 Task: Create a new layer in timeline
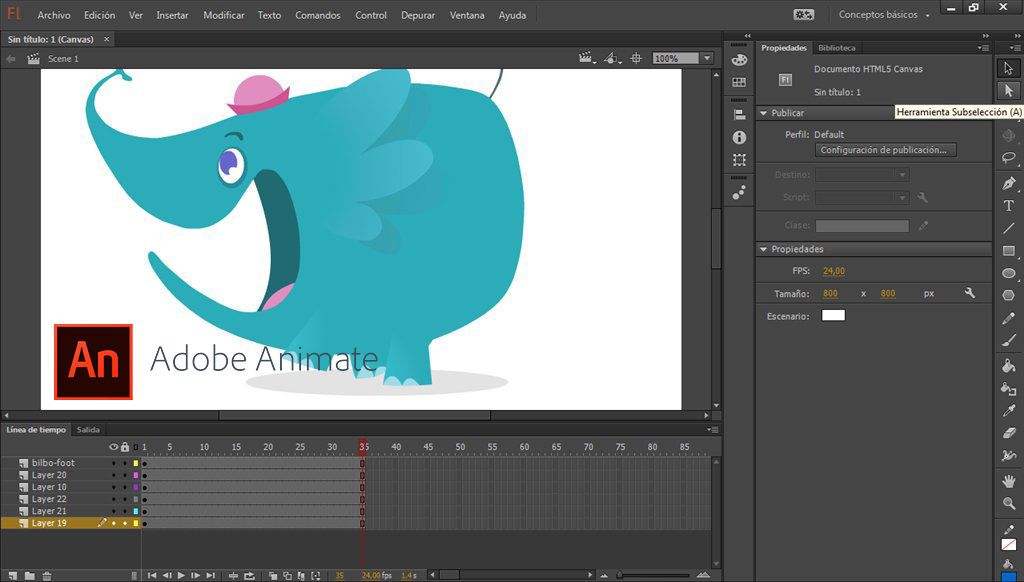14,574
